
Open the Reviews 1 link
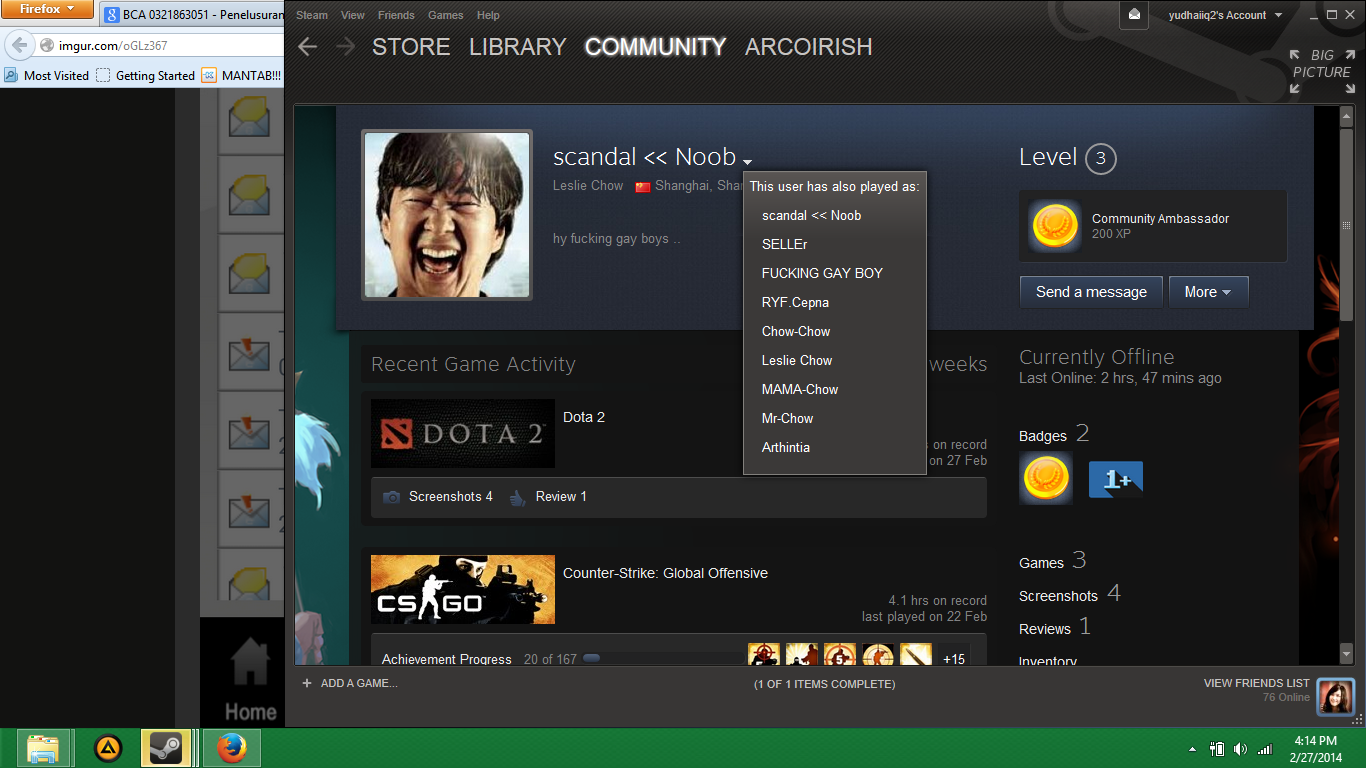(1055, 627)
